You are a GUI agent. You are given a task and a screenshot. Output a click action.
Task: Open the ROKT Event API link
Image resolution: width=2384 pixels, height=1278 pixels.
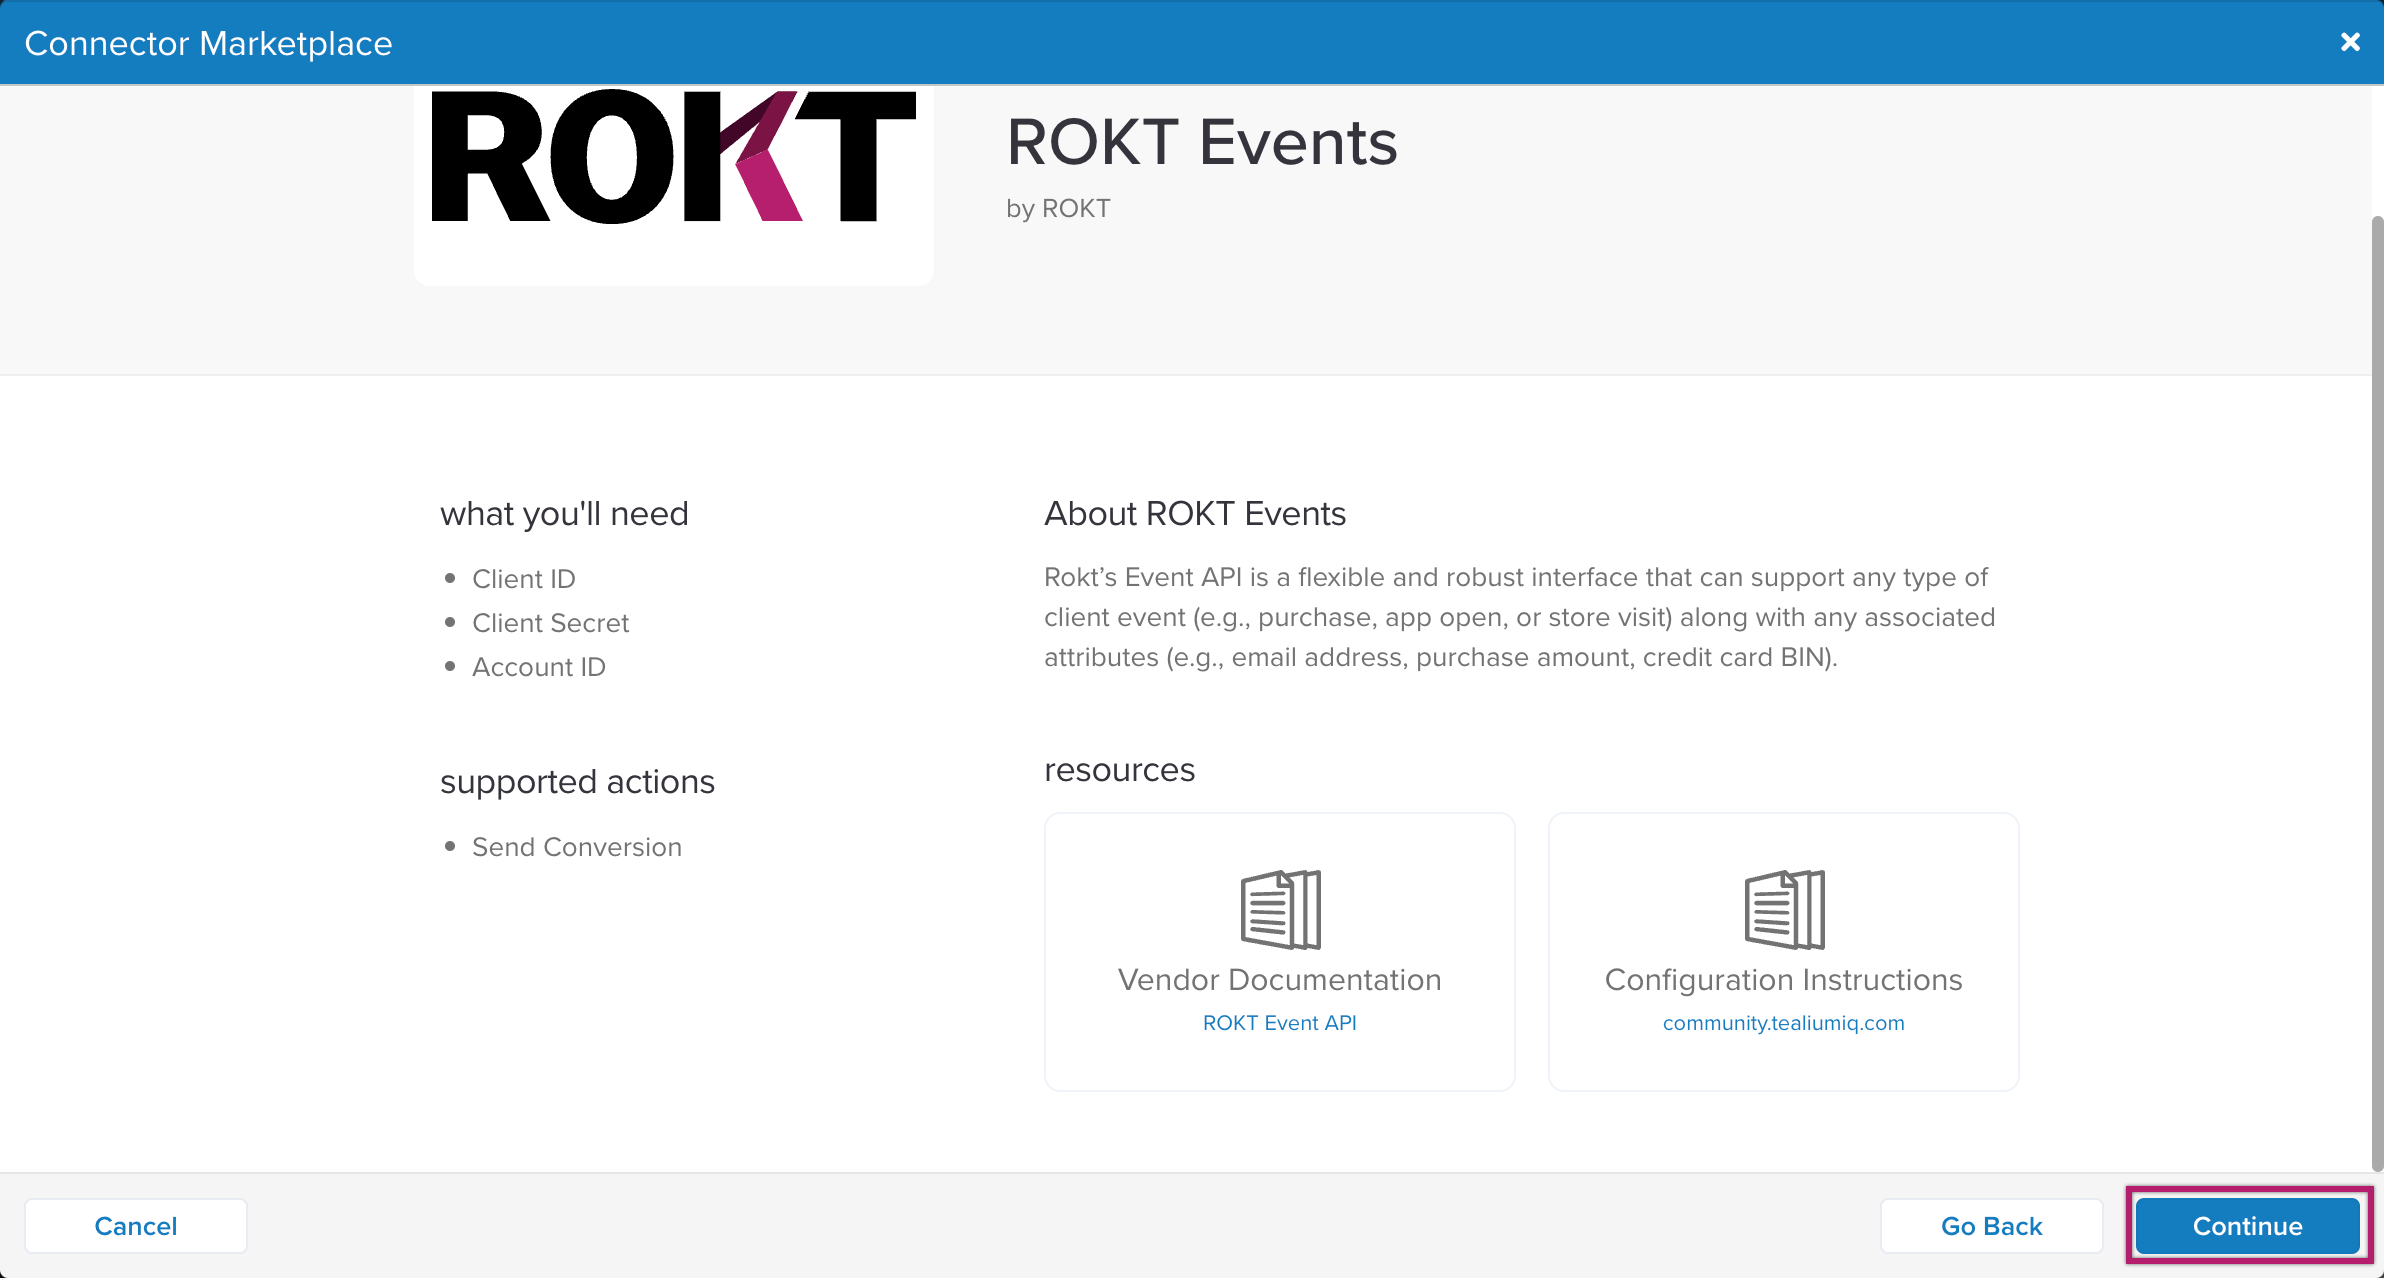tap(1279, 1023)
